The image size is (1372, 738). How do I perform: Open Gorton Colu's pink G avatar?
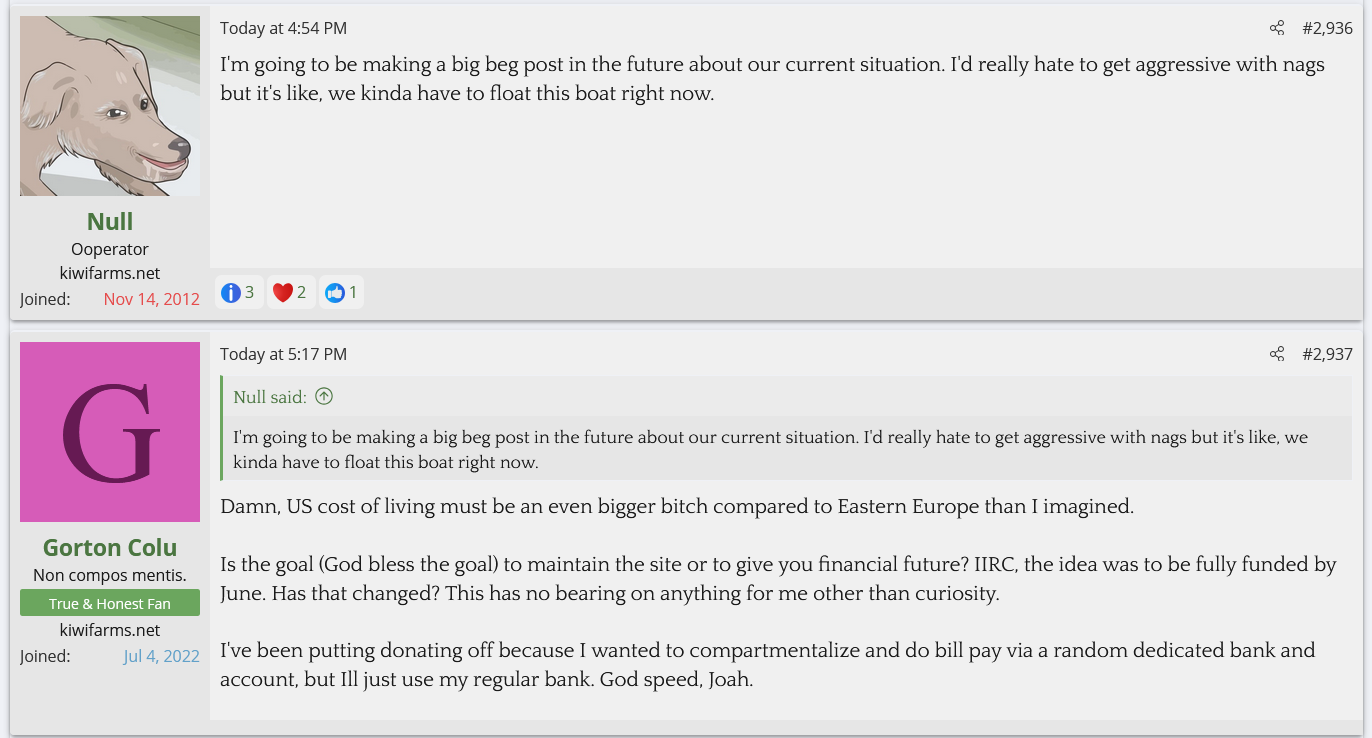pyautogui.click(x=110, y=432)
